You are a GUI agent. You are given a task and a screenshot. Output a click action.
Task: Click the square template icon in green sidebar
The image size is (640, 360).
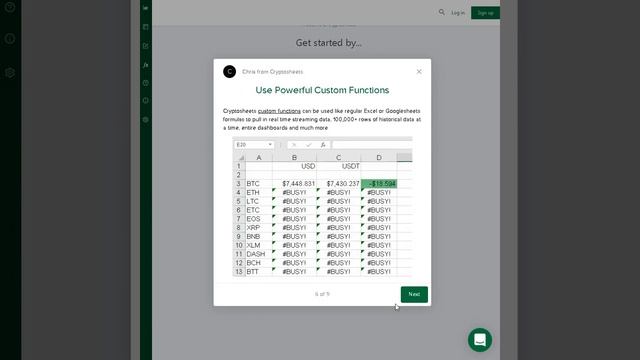[x=146, y=27]
